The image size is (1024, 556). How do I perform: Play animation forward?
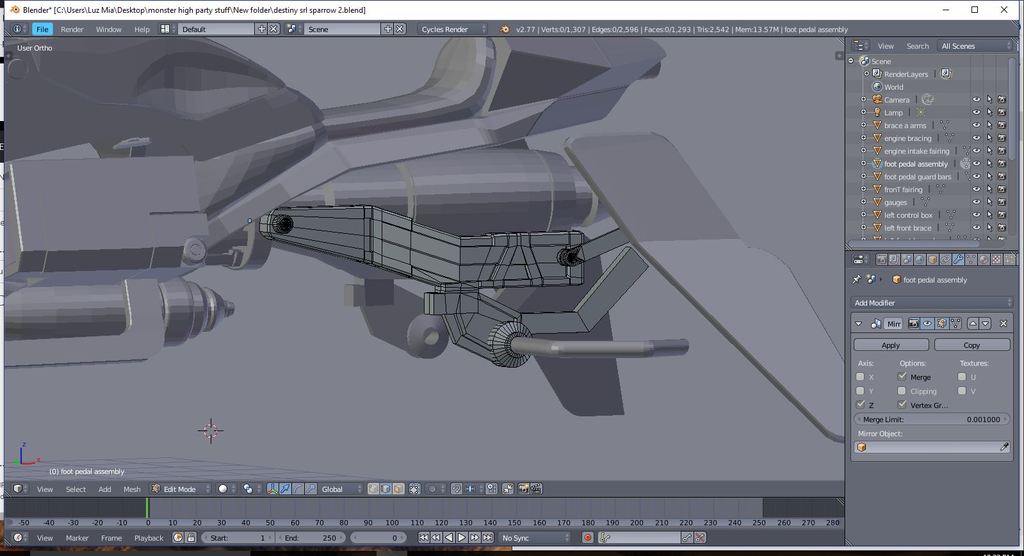pyautogui.click(x=462, y=538)
